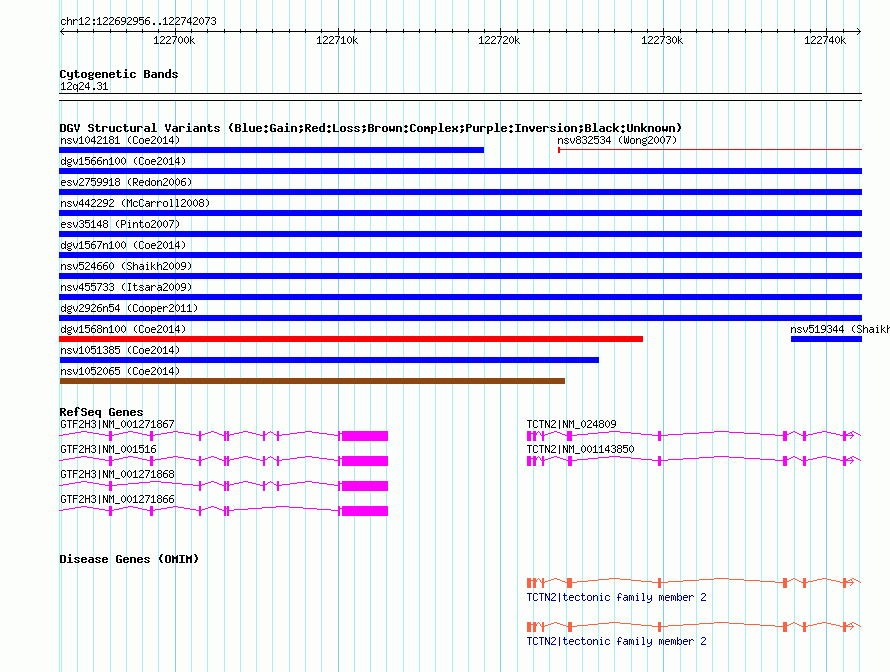Select the nsv832534 (Wong2007) red variant line
Viewport: 890px width, 672px height.
coord(710,150)
